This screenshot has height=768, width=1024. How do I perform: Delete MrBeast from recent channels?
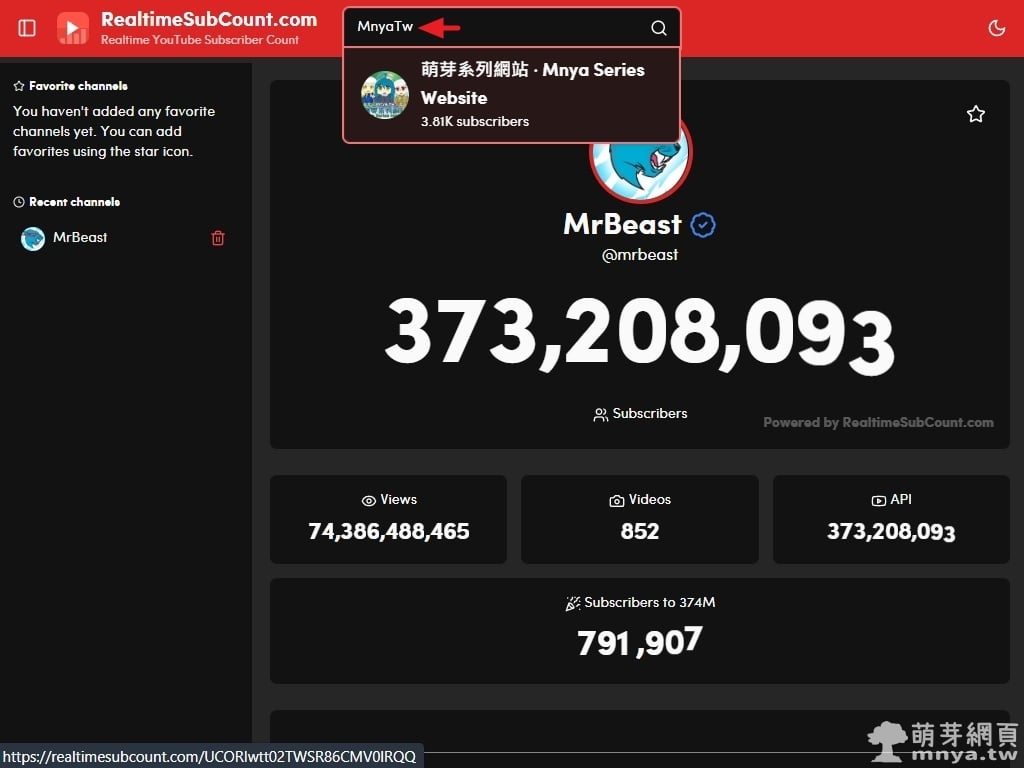point(218,238)
